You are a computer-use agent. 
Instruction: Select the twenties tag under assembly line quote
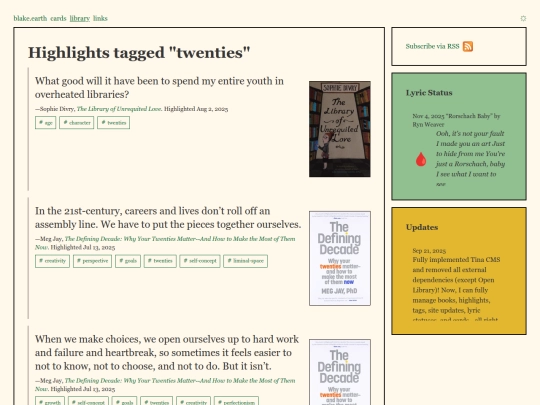tap(160, 261)
